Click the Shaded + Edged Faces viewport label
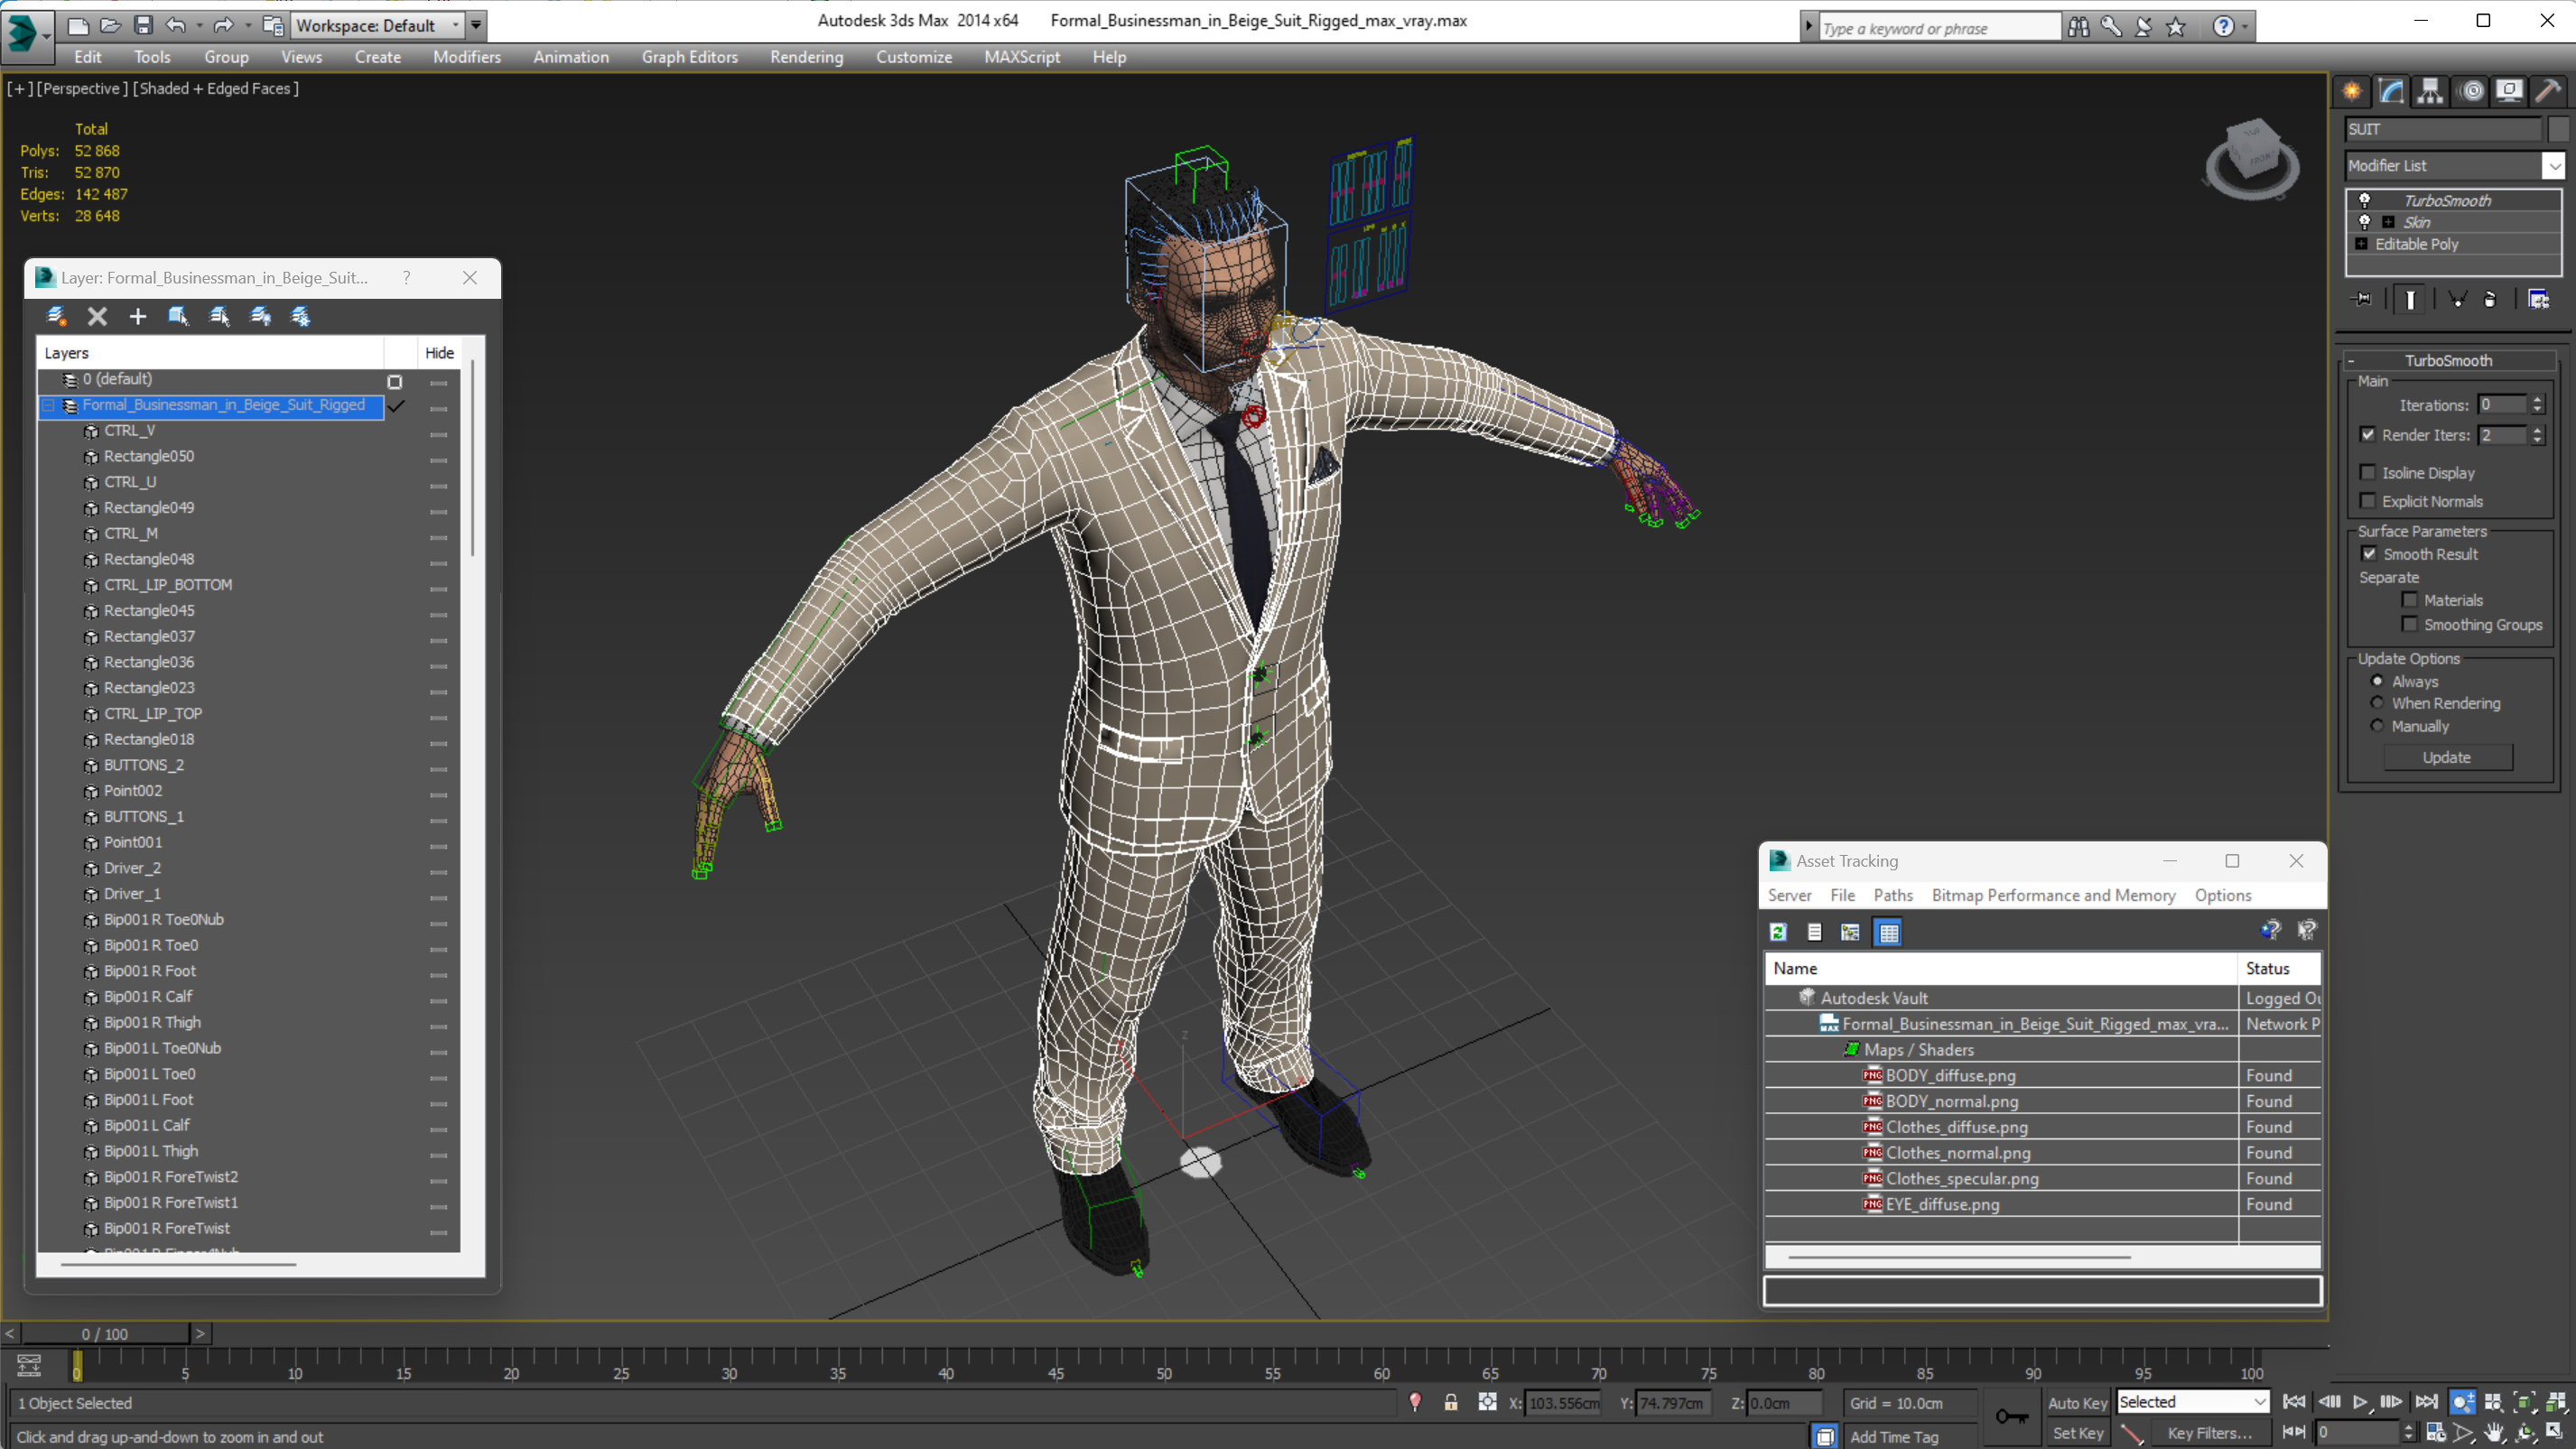 click(x=215, y=88)
